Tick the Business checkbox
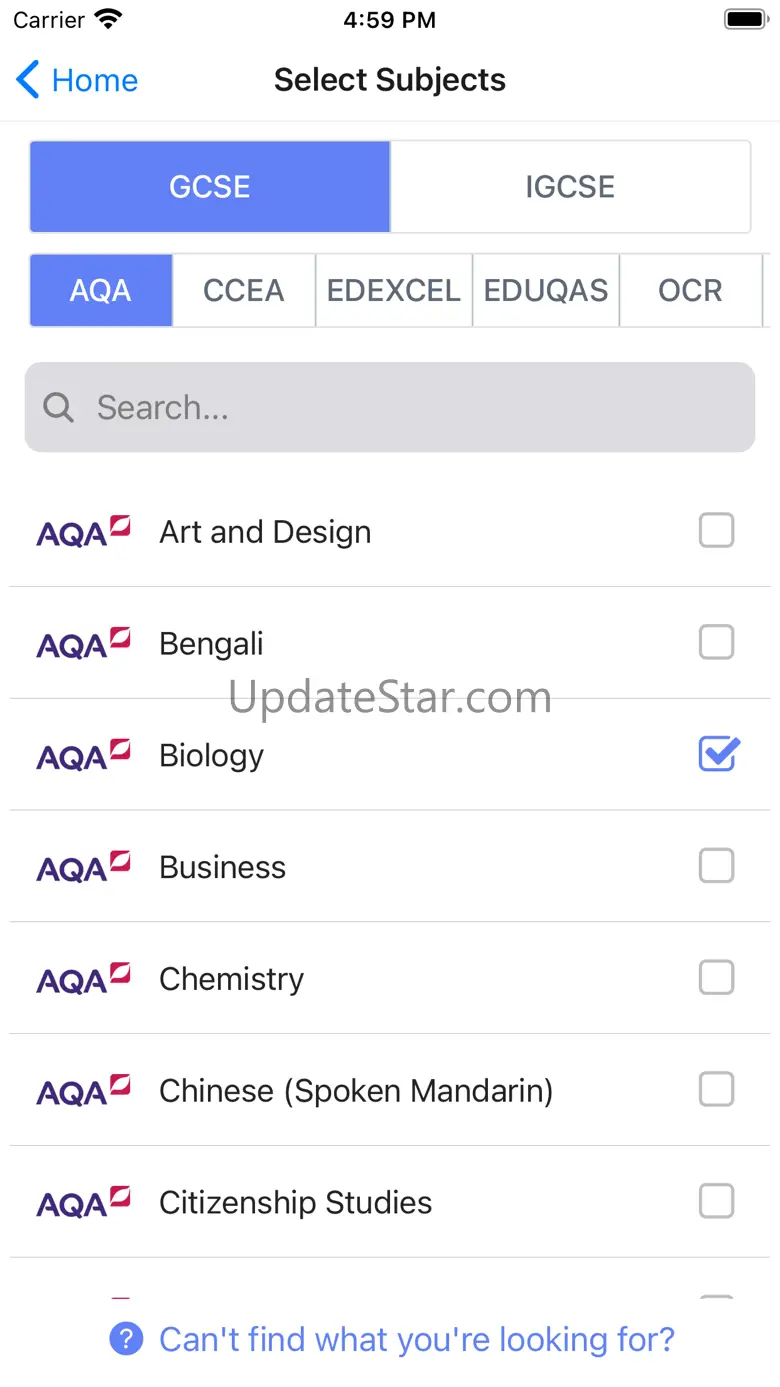 pos(716,866)
